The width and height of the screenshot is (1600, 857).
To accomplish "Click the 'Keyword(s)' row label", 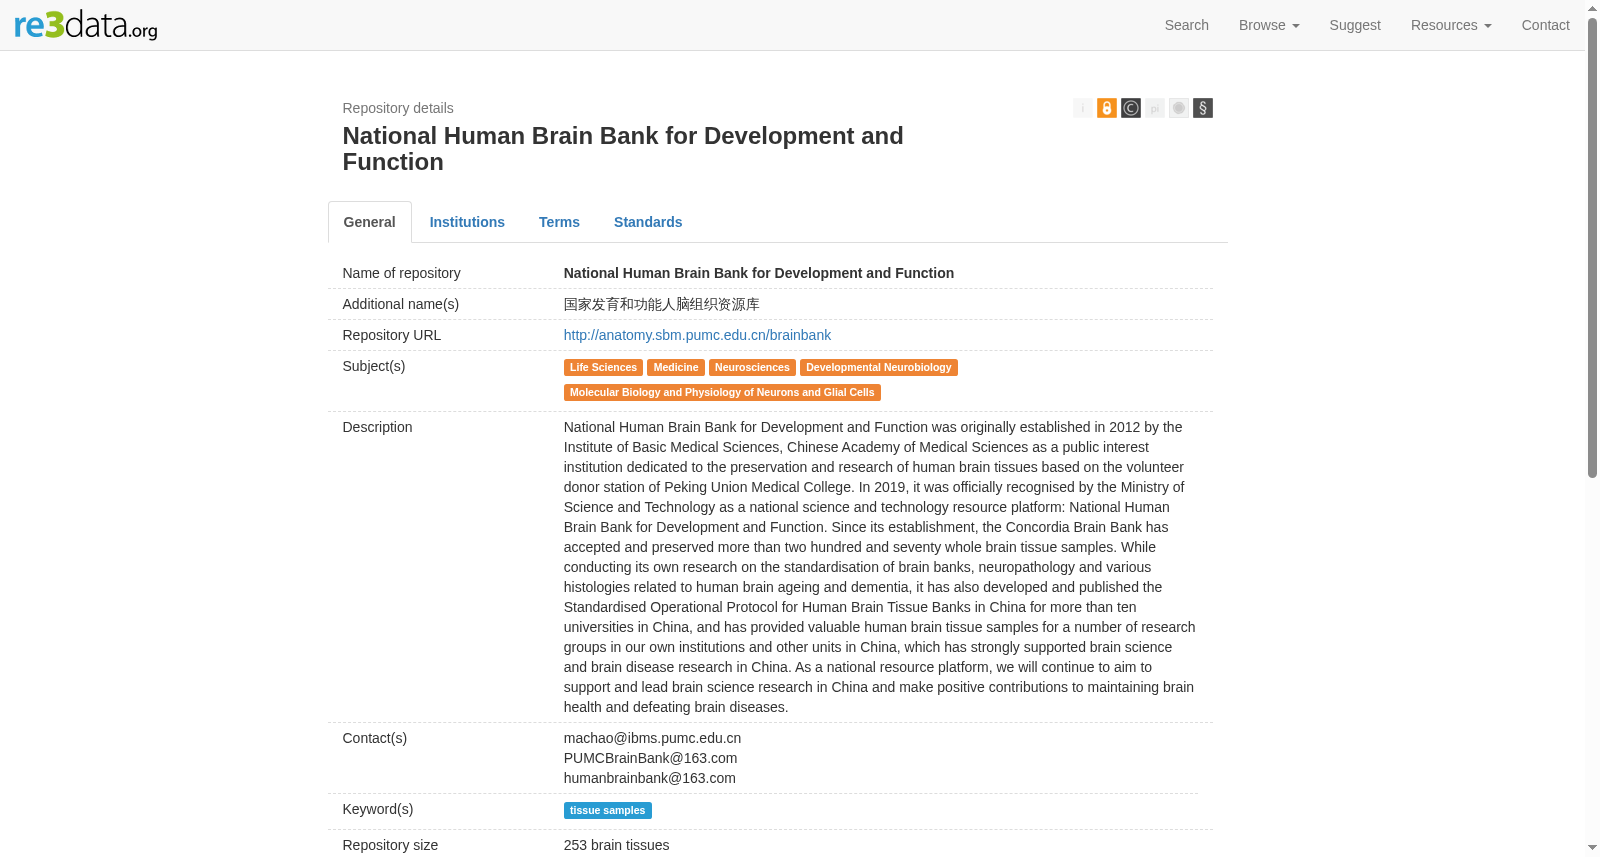I will [x=378, y=809].
